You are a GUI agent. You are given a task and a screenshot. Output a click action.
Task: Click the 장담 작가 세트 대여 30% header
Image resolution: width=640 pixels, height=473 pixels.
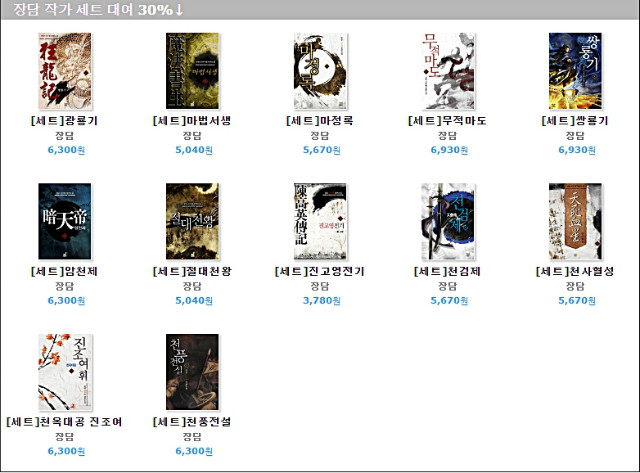point(98,9)
